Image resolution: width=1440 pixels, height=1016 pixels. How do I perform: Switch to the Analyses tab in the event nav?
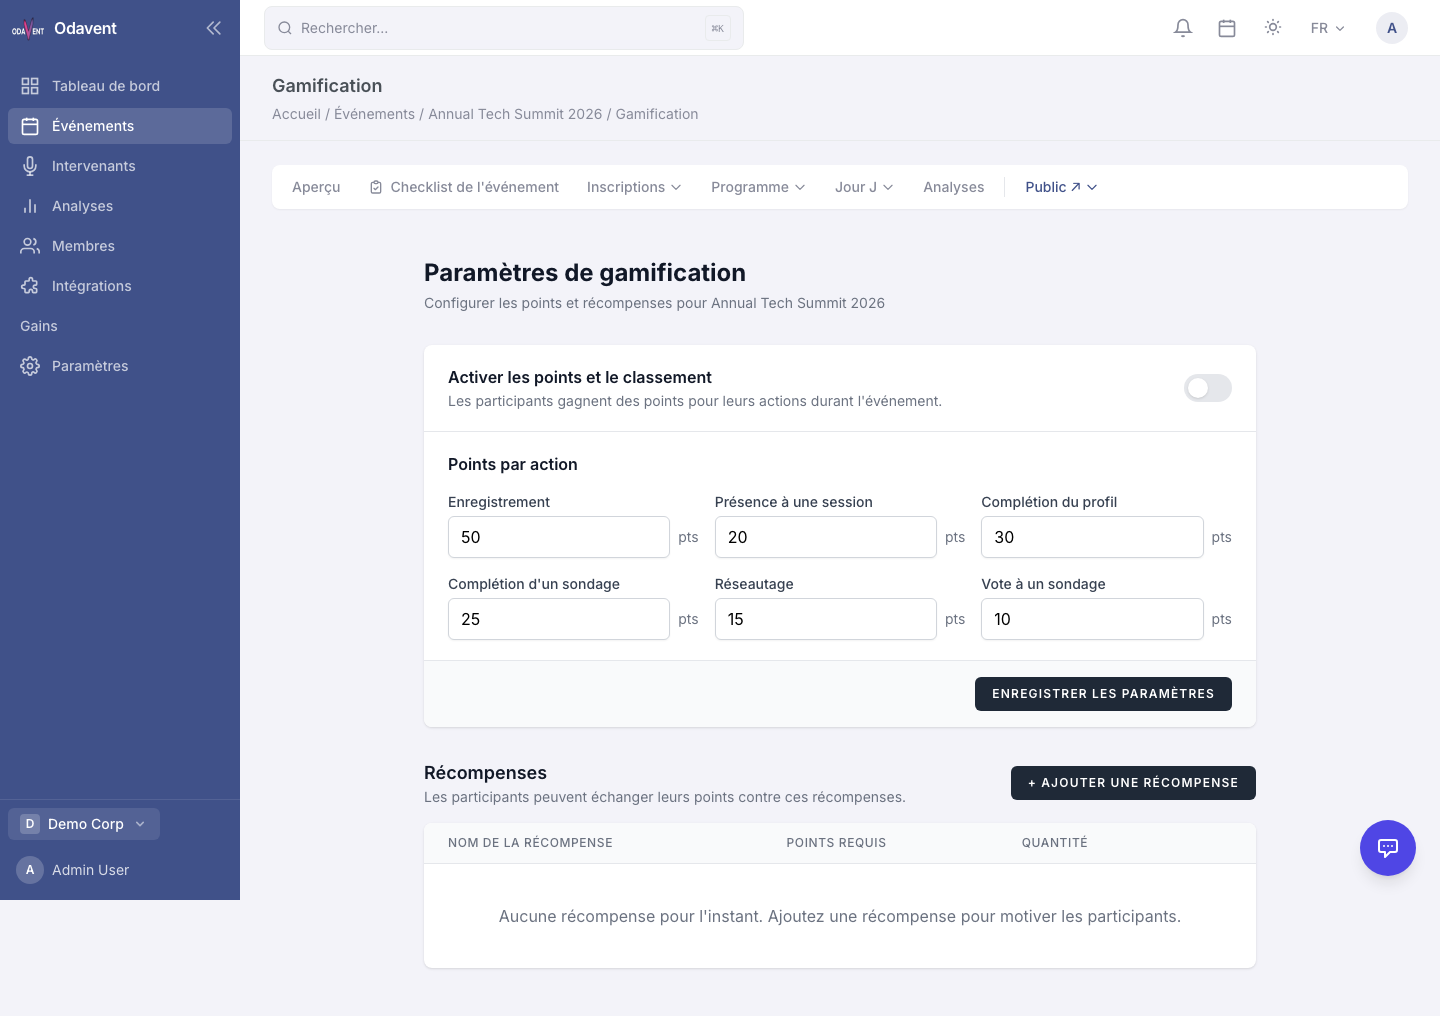(954, 187)
